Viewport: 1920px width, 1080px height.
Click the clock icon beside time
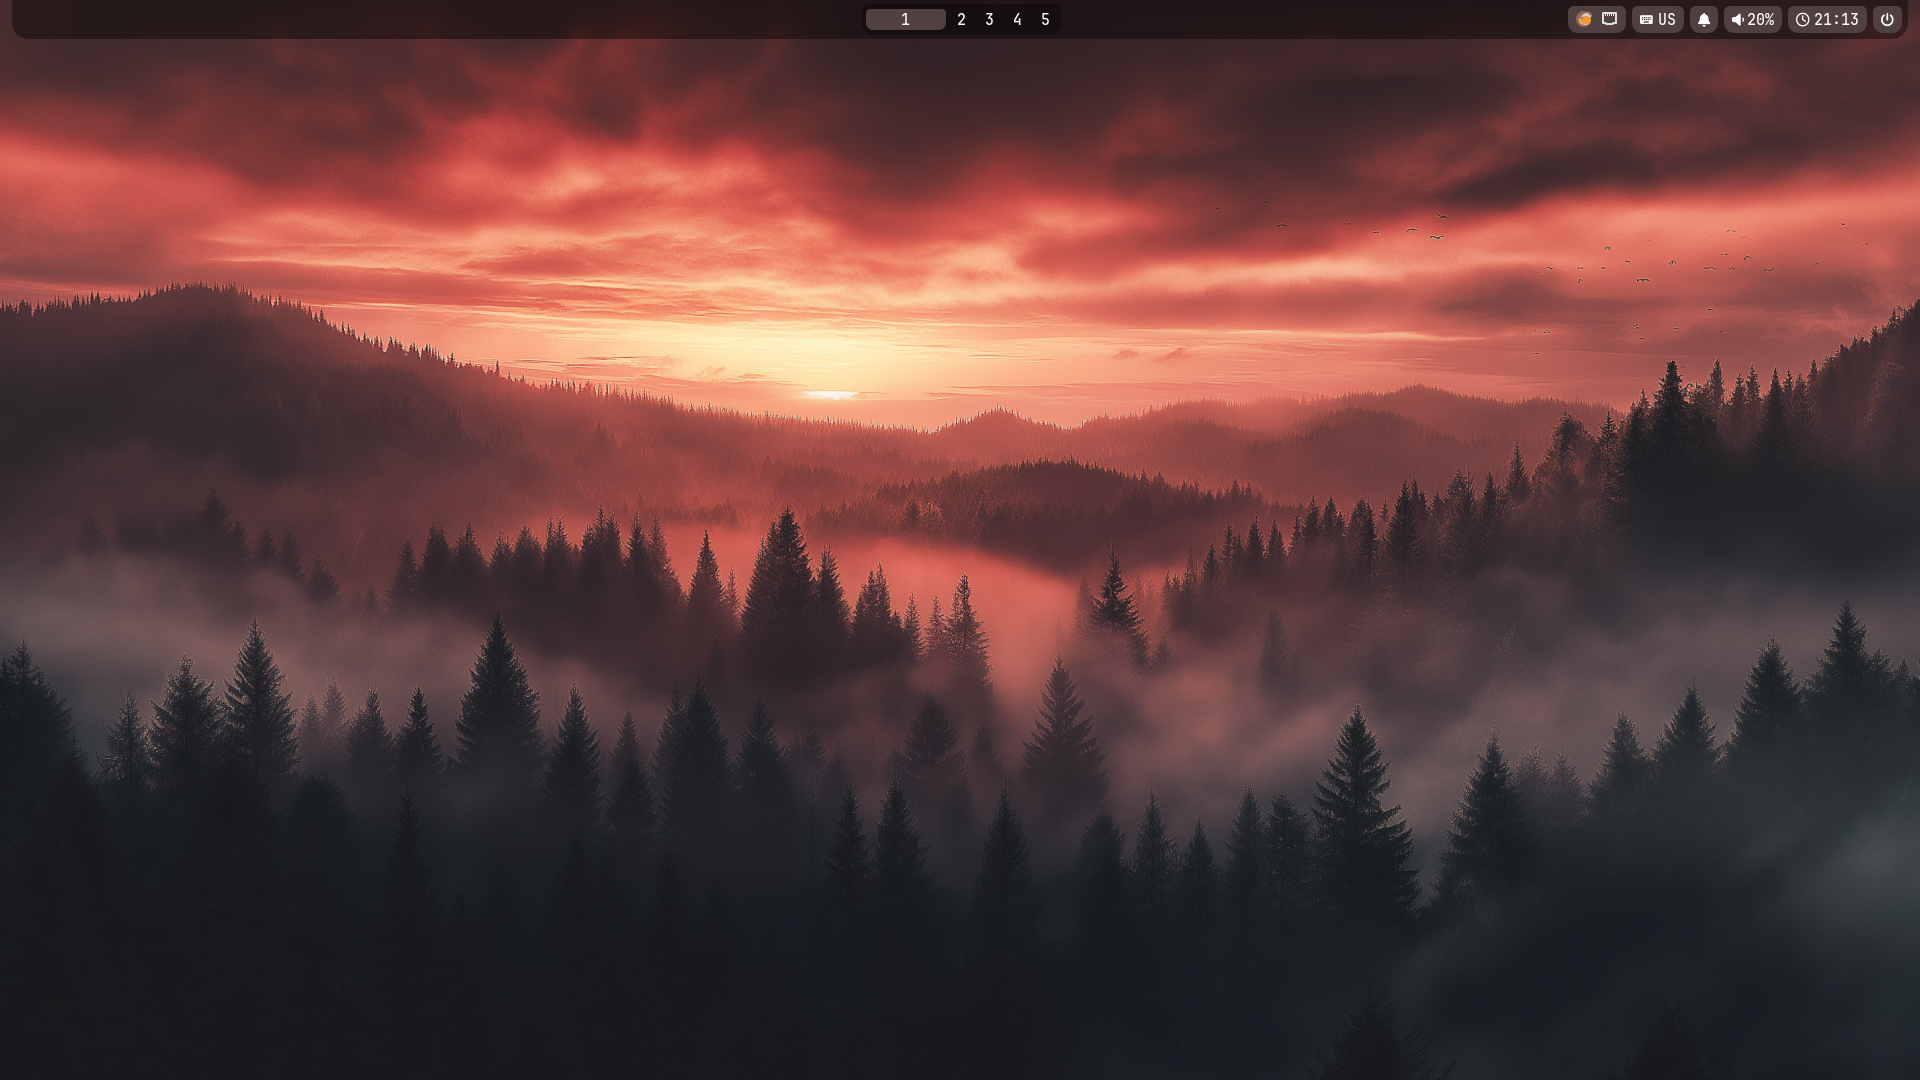(1802, 19)
